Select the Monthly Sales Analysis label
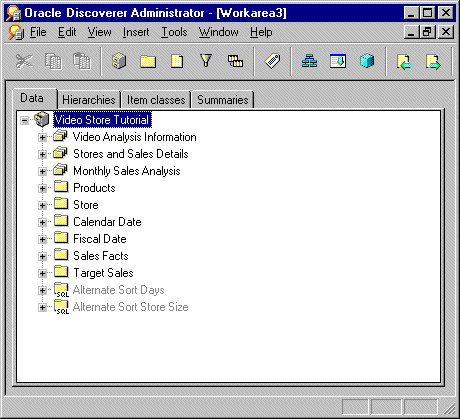The width and height of the screenshot is (460, 419). pos(127,171)
